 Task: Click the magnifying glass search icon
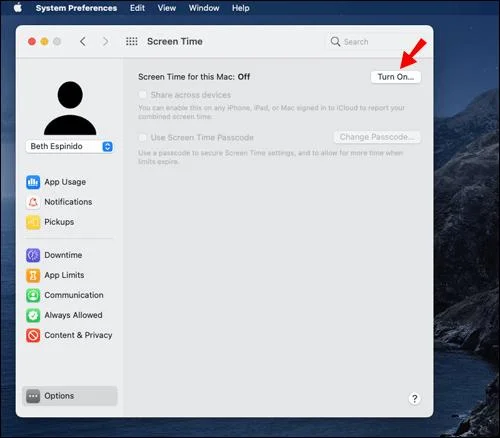pos(335,42)
